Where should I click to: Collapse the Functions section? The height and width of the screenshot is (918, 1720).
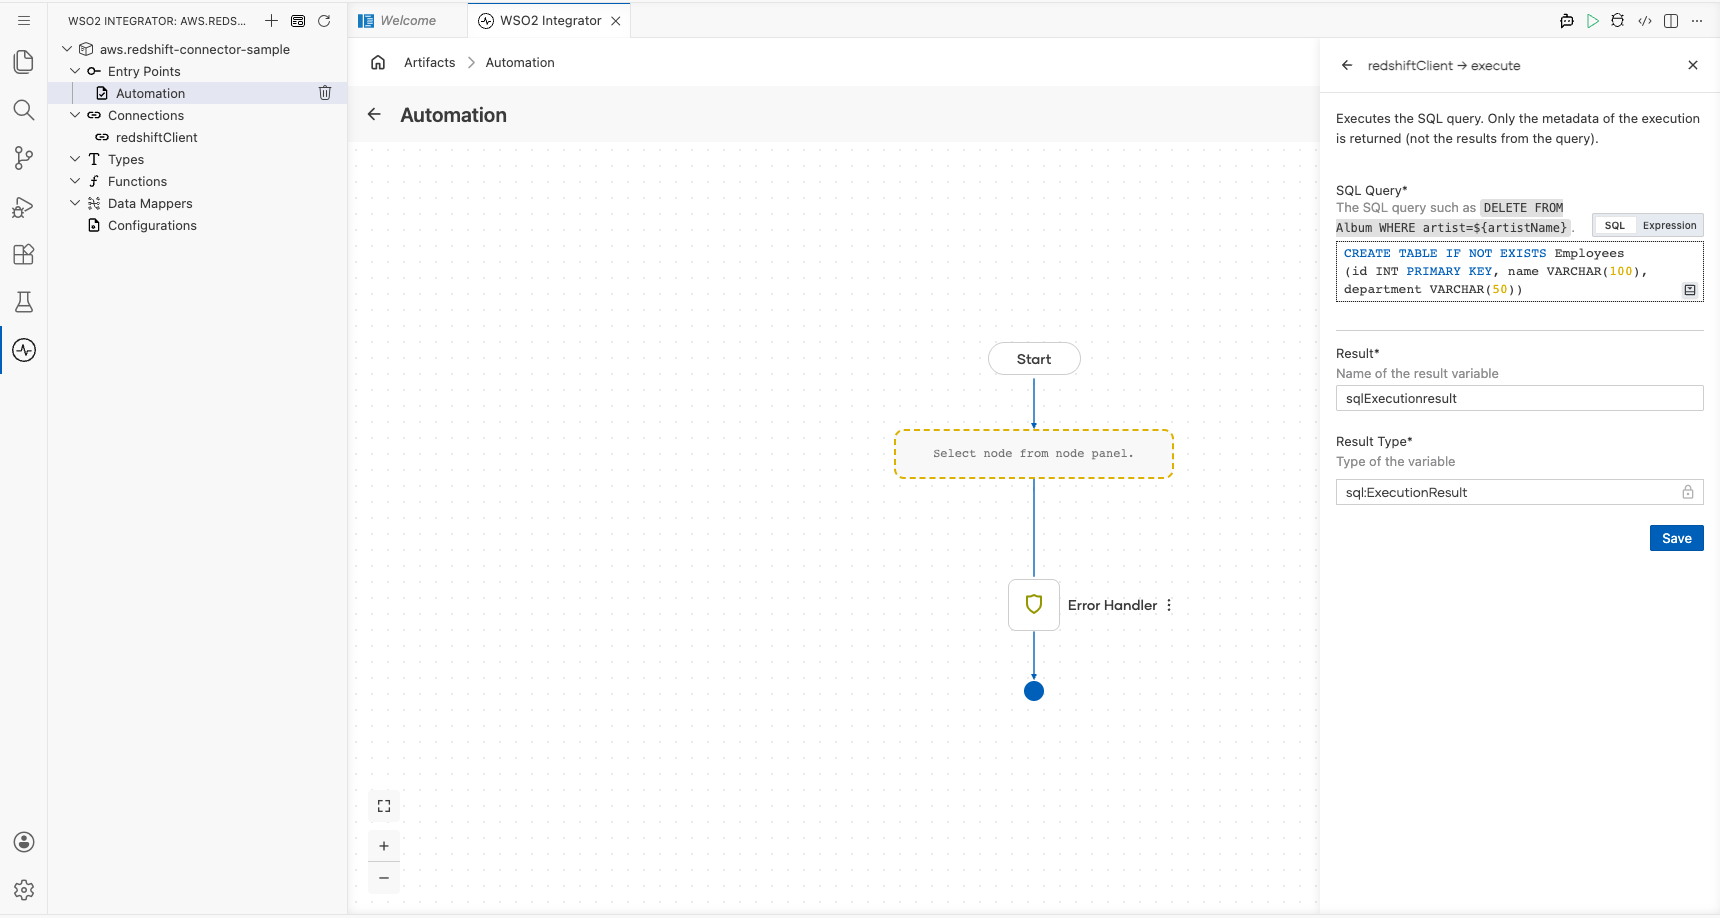[x=75, y=181]
